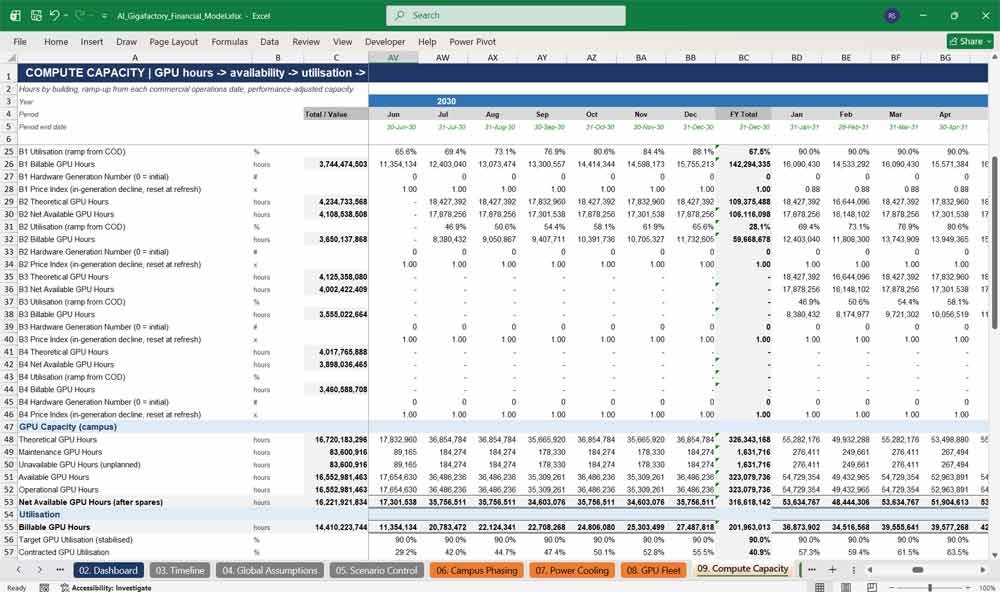Click Accessibility: Investigate in status bar

pos(106,588)
